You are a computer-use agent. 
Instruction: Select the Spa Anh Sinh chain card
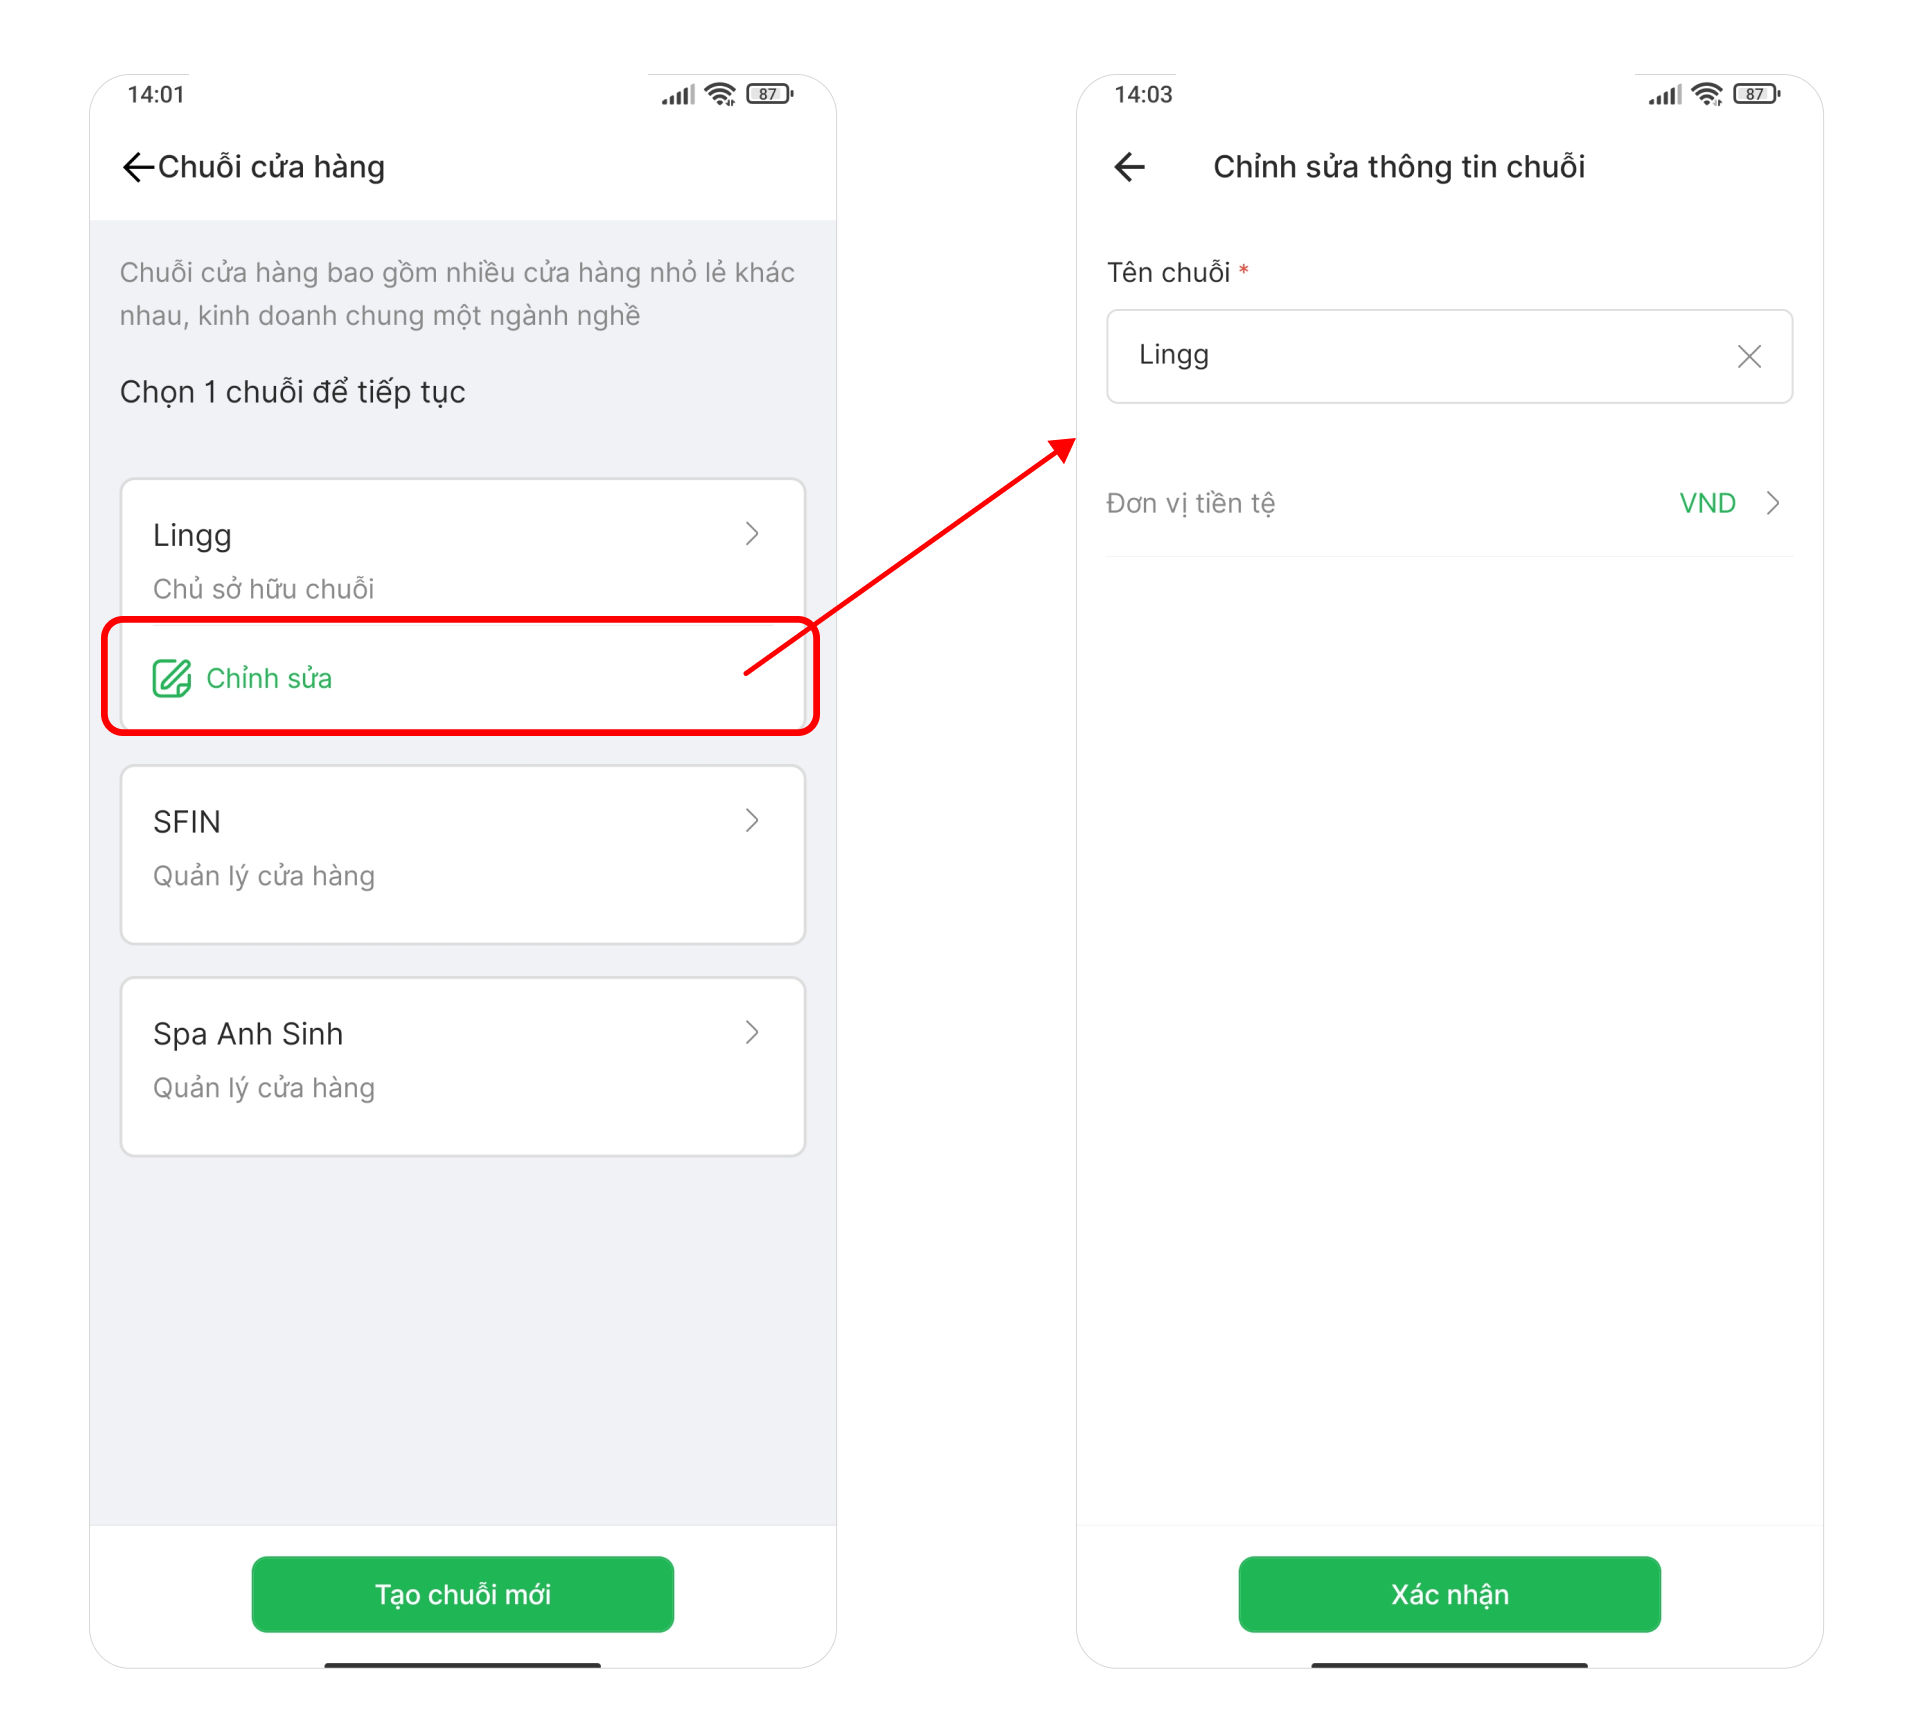click(462, 1066)
